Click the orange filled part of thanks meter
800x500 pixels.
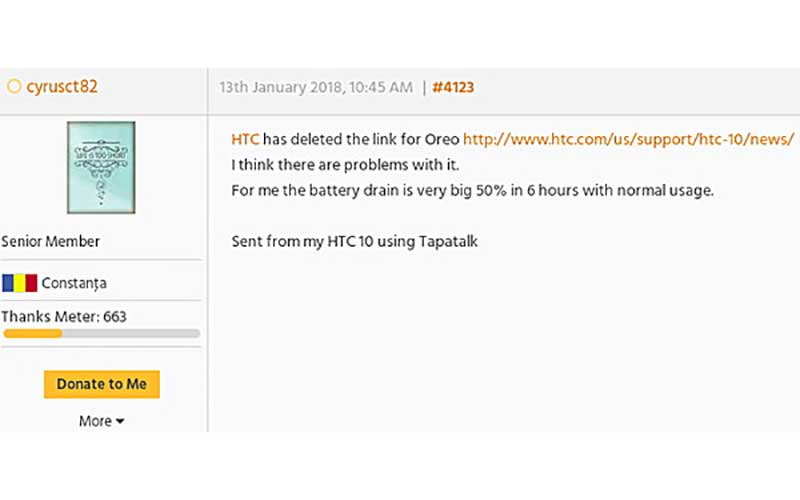click(32, 333)
